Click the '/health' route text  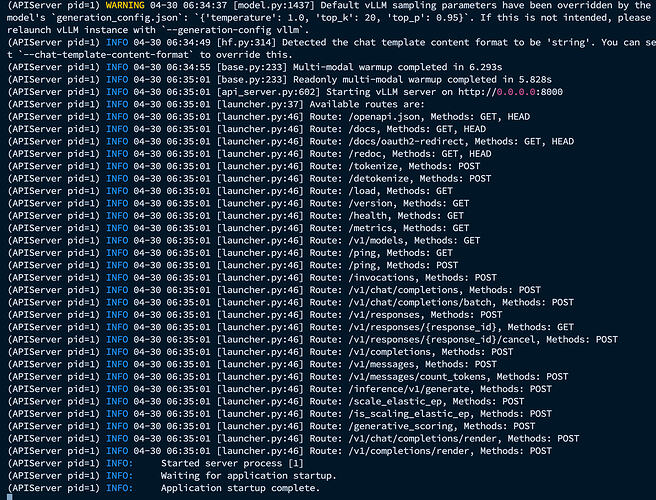(x=368, y=216)
